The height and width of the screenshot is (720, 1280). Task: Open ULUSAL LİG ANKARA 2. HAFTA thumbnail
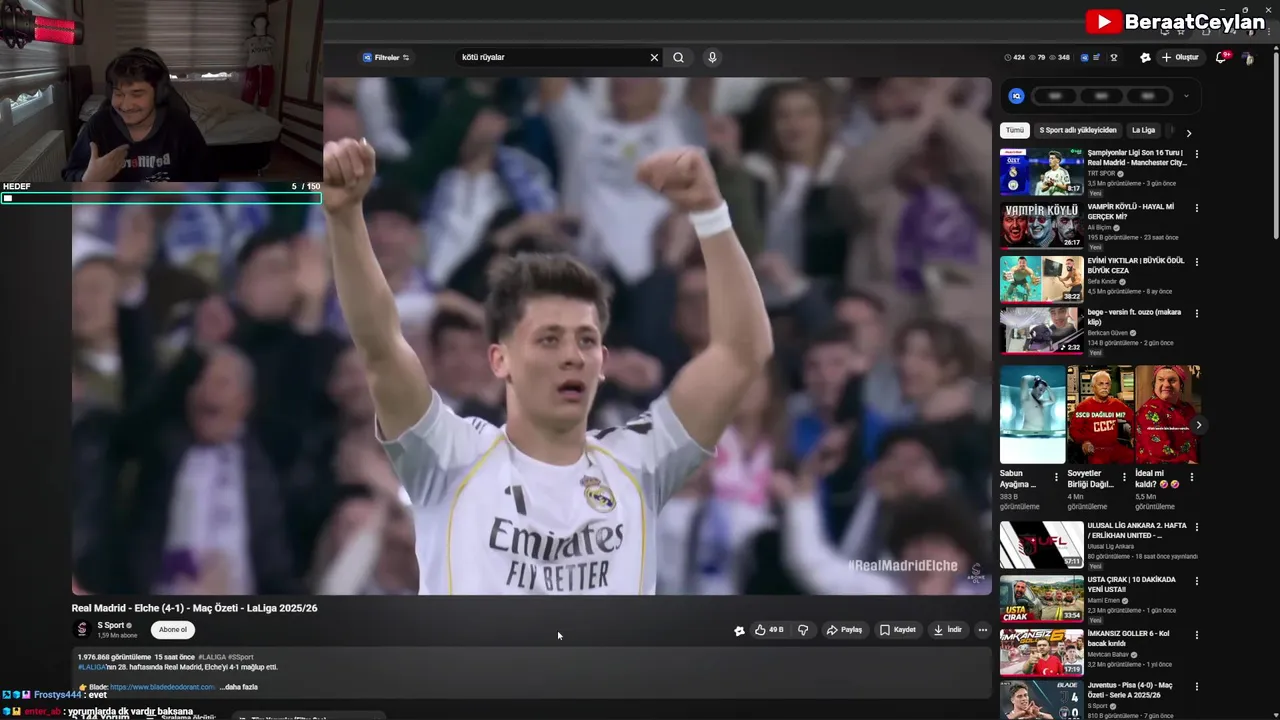[x=1041, y=545]
